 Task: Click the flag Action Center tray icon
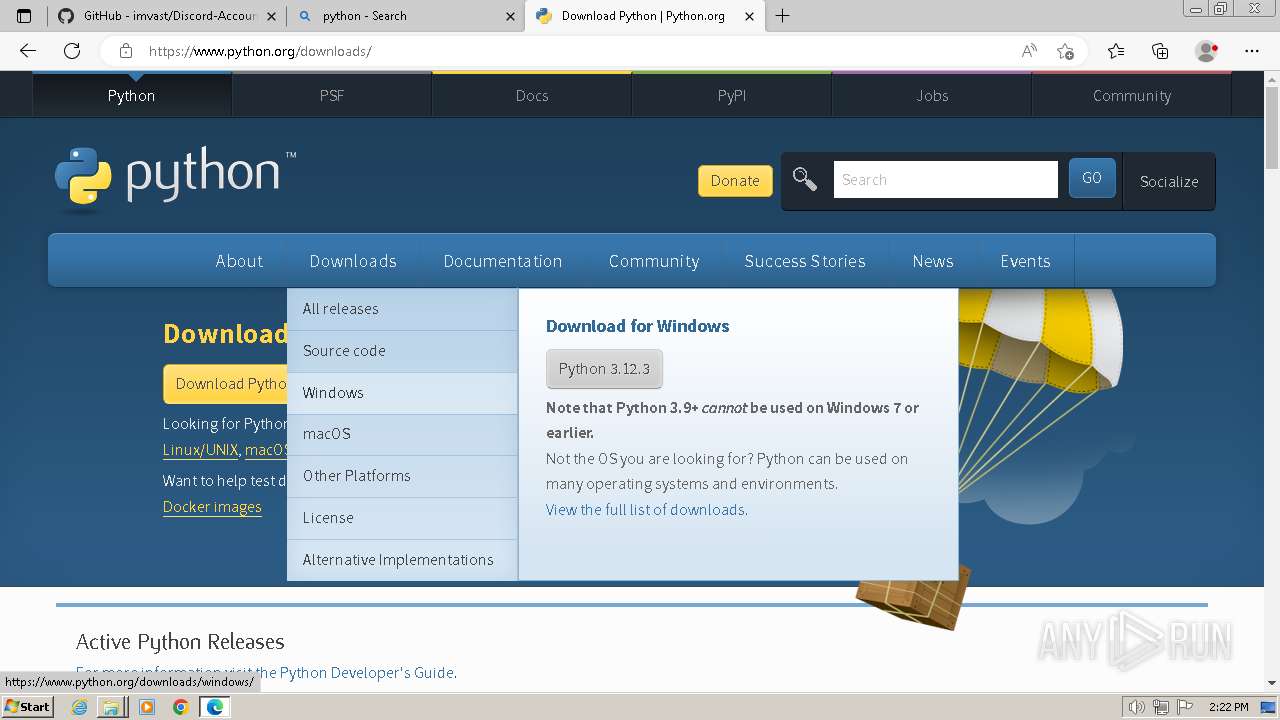[x=1186, y=707]
